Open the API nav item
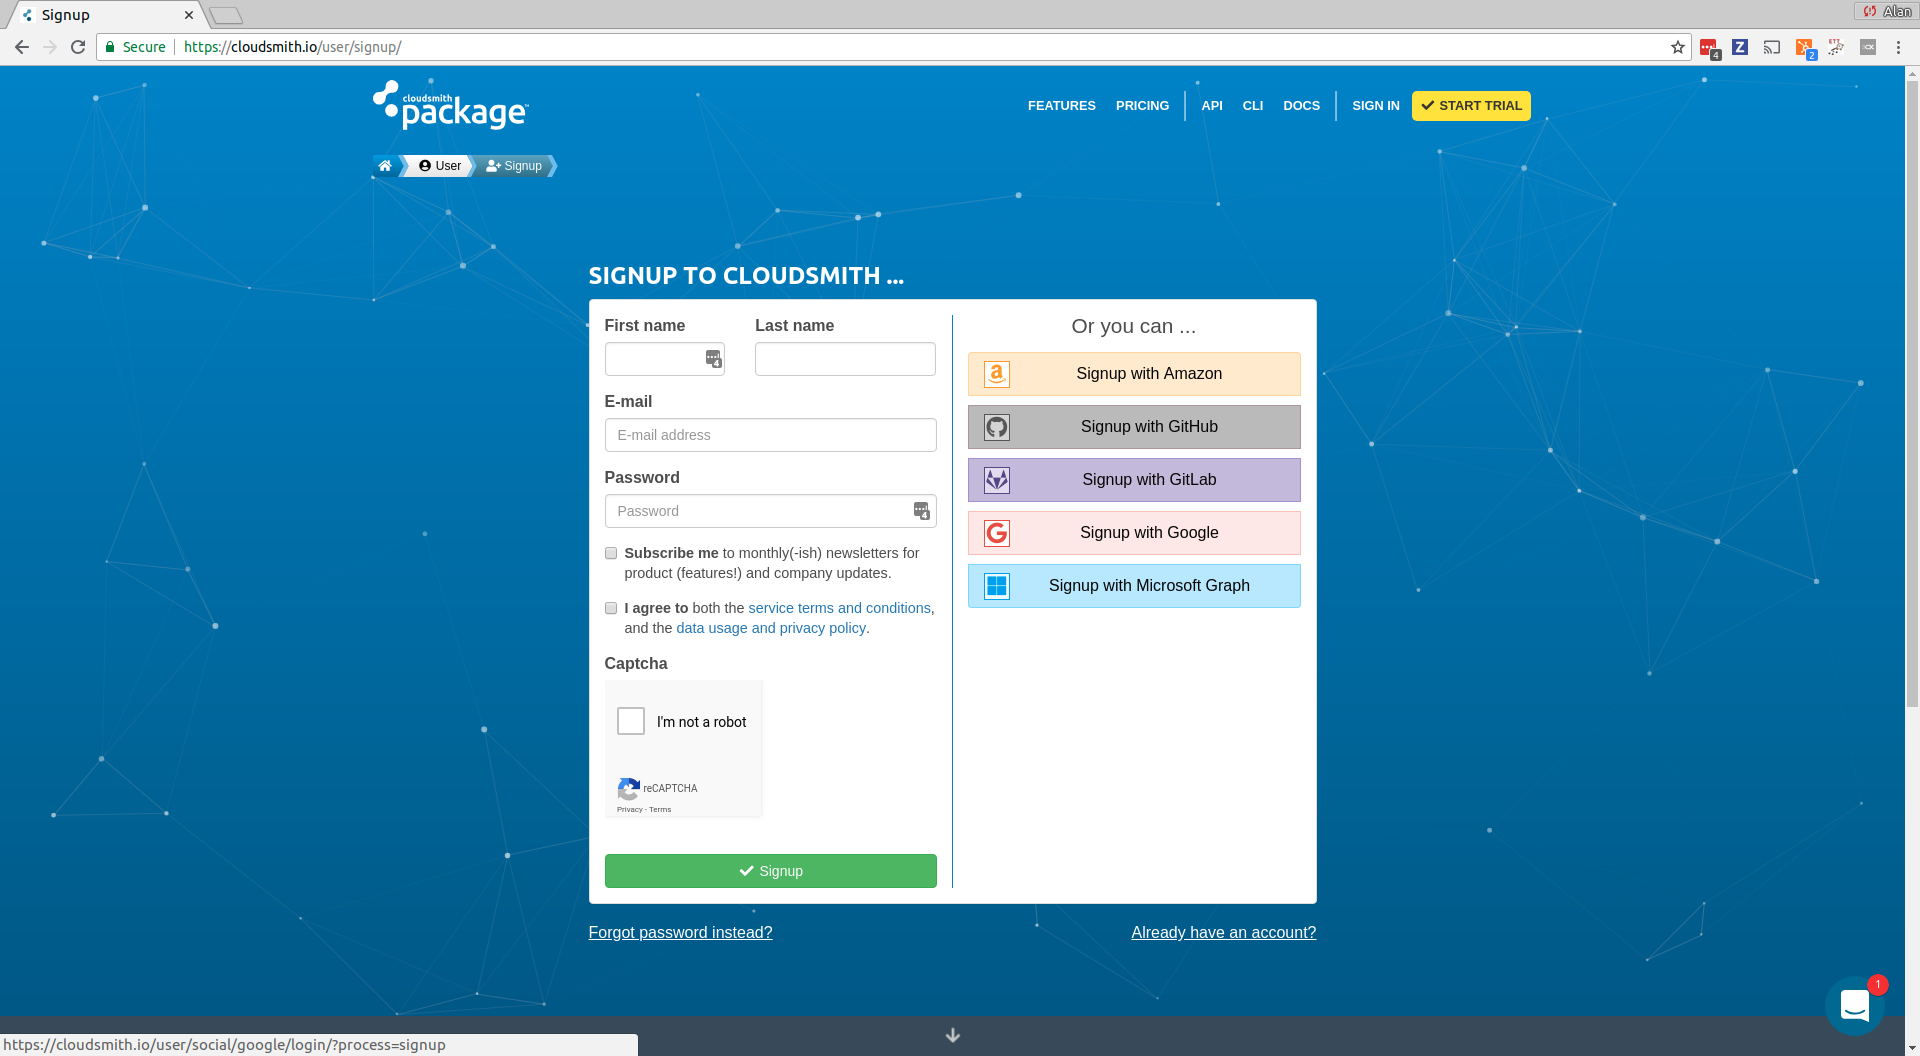 1212,106
